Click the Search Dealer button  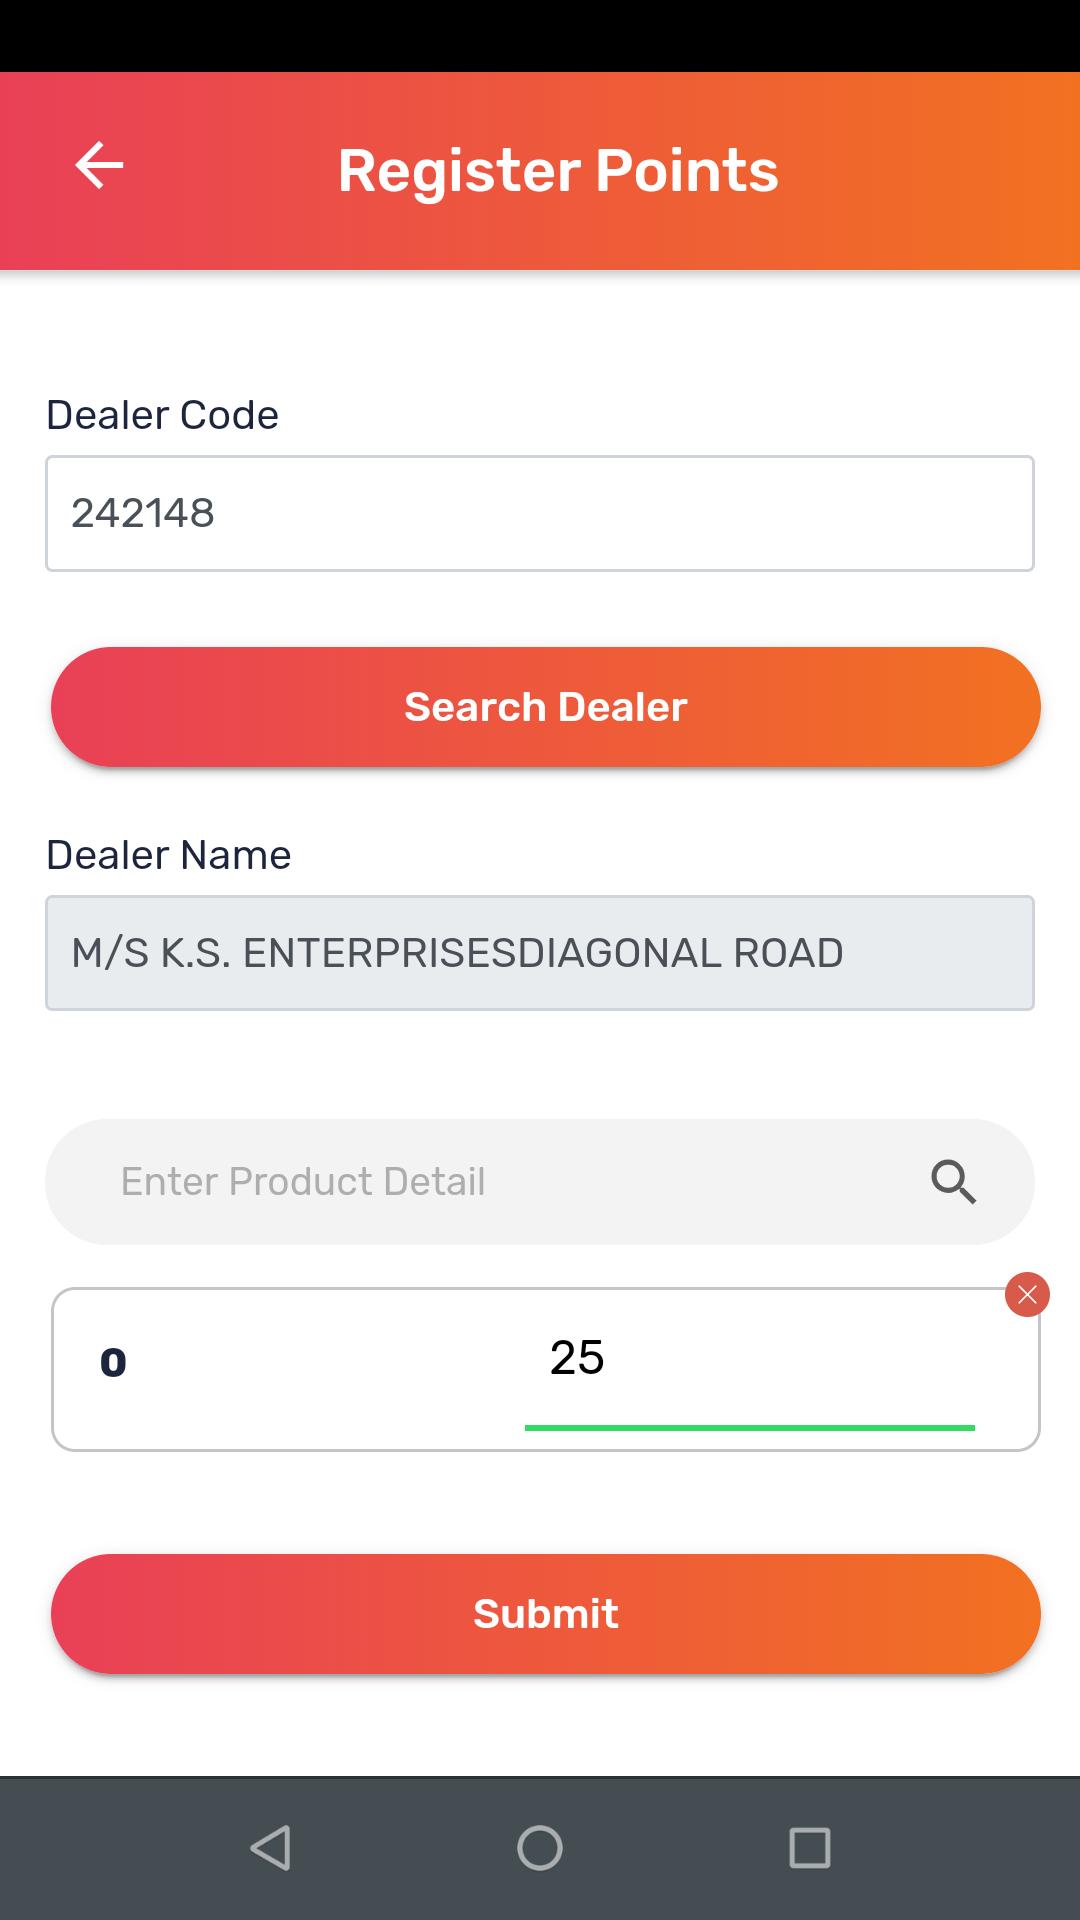(546, 707)
